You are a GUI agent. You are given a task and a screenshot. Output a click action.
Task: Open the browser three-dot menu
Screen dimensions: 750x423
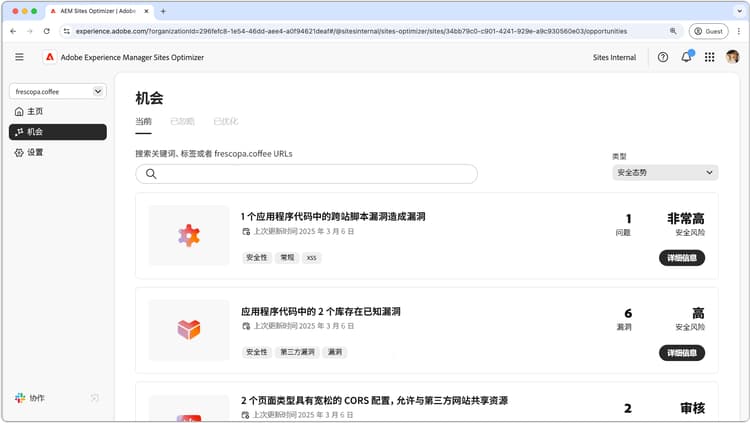pyautogui.click(x=739, y=31)
